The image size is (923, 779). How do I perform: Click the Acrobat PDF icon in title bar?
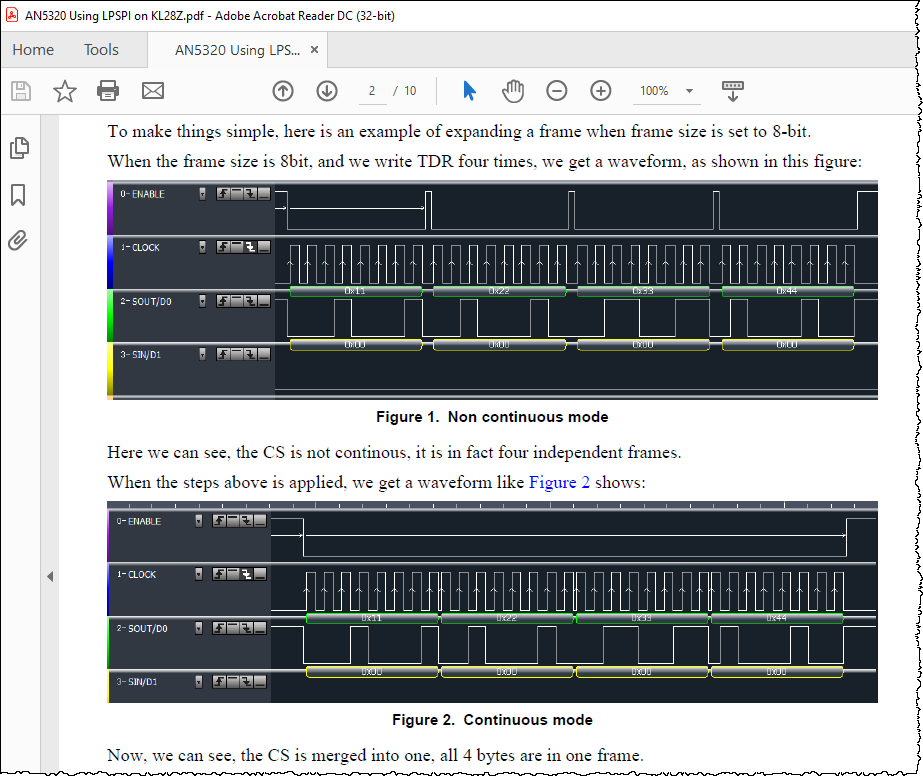point(12,15)
